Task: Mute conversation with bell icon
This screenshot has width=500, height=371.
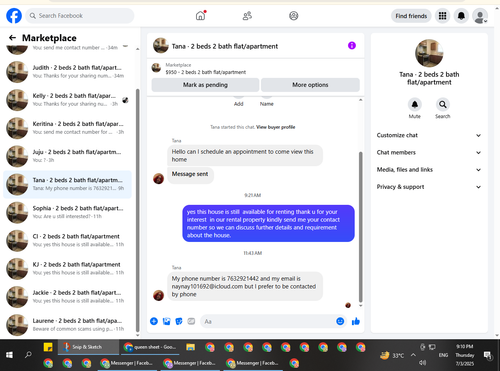Action: [415, 105]
